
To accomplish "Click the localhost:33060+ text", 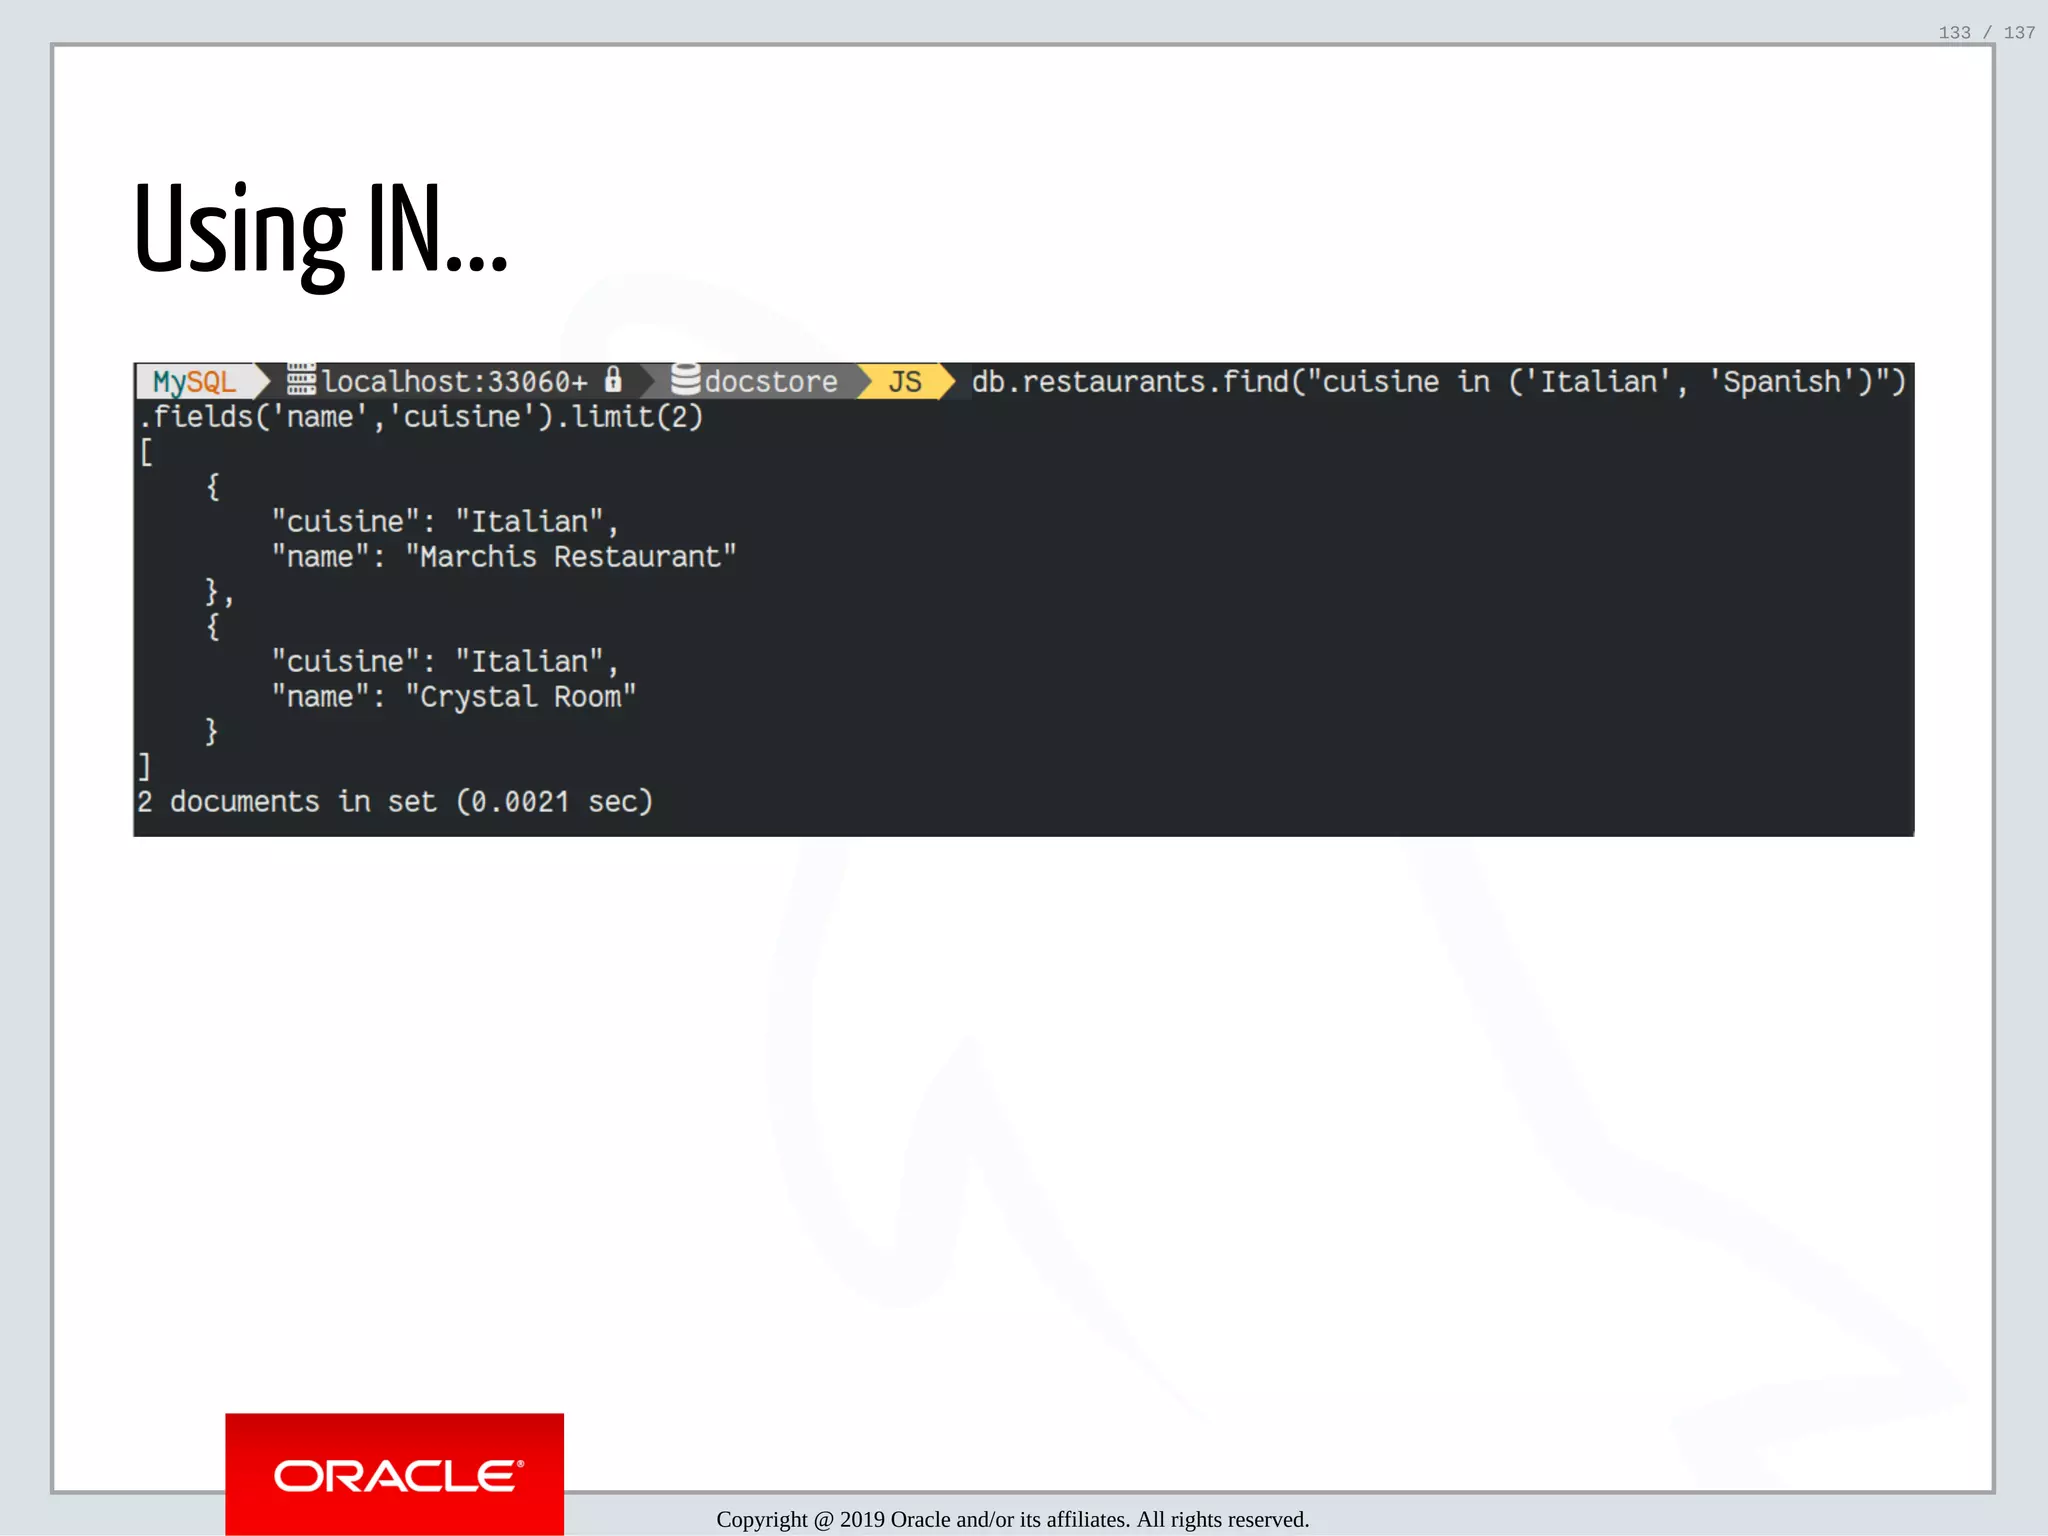I will point(455,382).
